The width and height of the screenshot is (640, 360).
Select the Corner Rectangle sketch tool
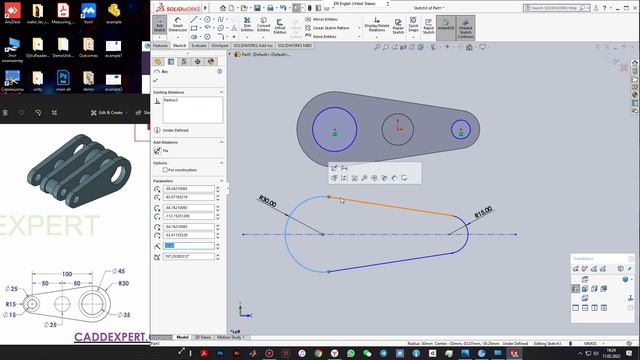point(194,28)
